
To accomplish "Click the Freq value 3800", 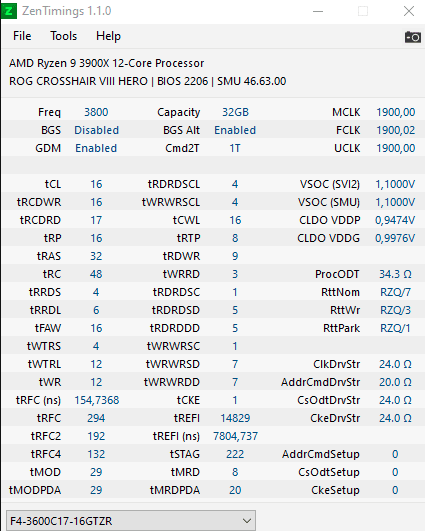I will [96, 112].
